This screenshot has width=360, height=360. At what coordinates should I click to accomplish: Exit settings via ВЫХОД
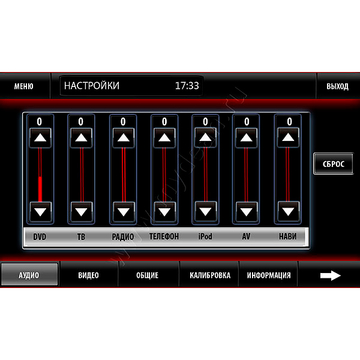click(x=337, y=86)
